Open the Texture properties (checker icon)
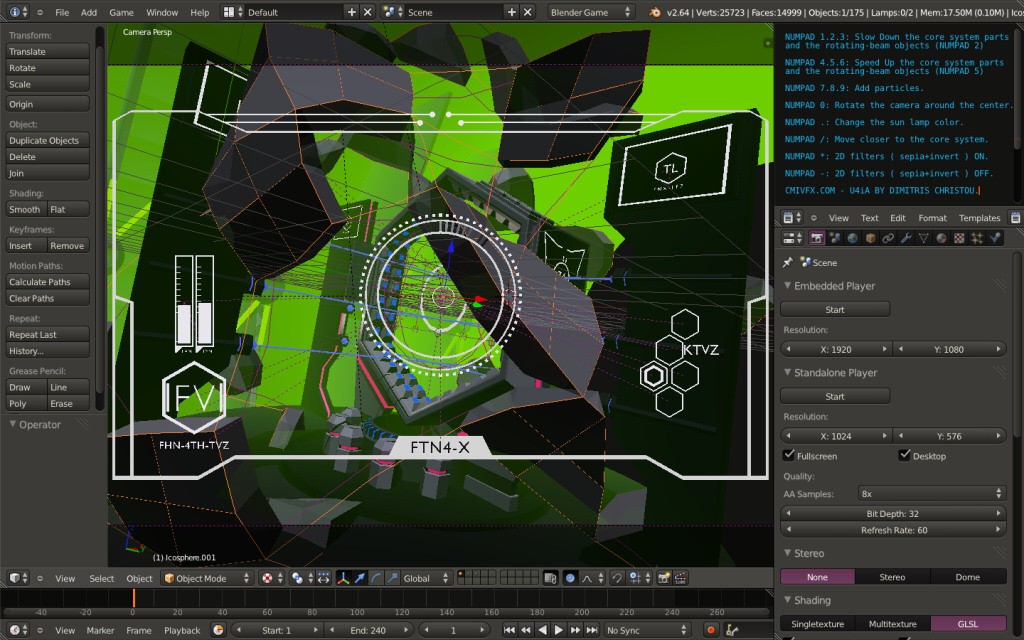 coord(959,237)
